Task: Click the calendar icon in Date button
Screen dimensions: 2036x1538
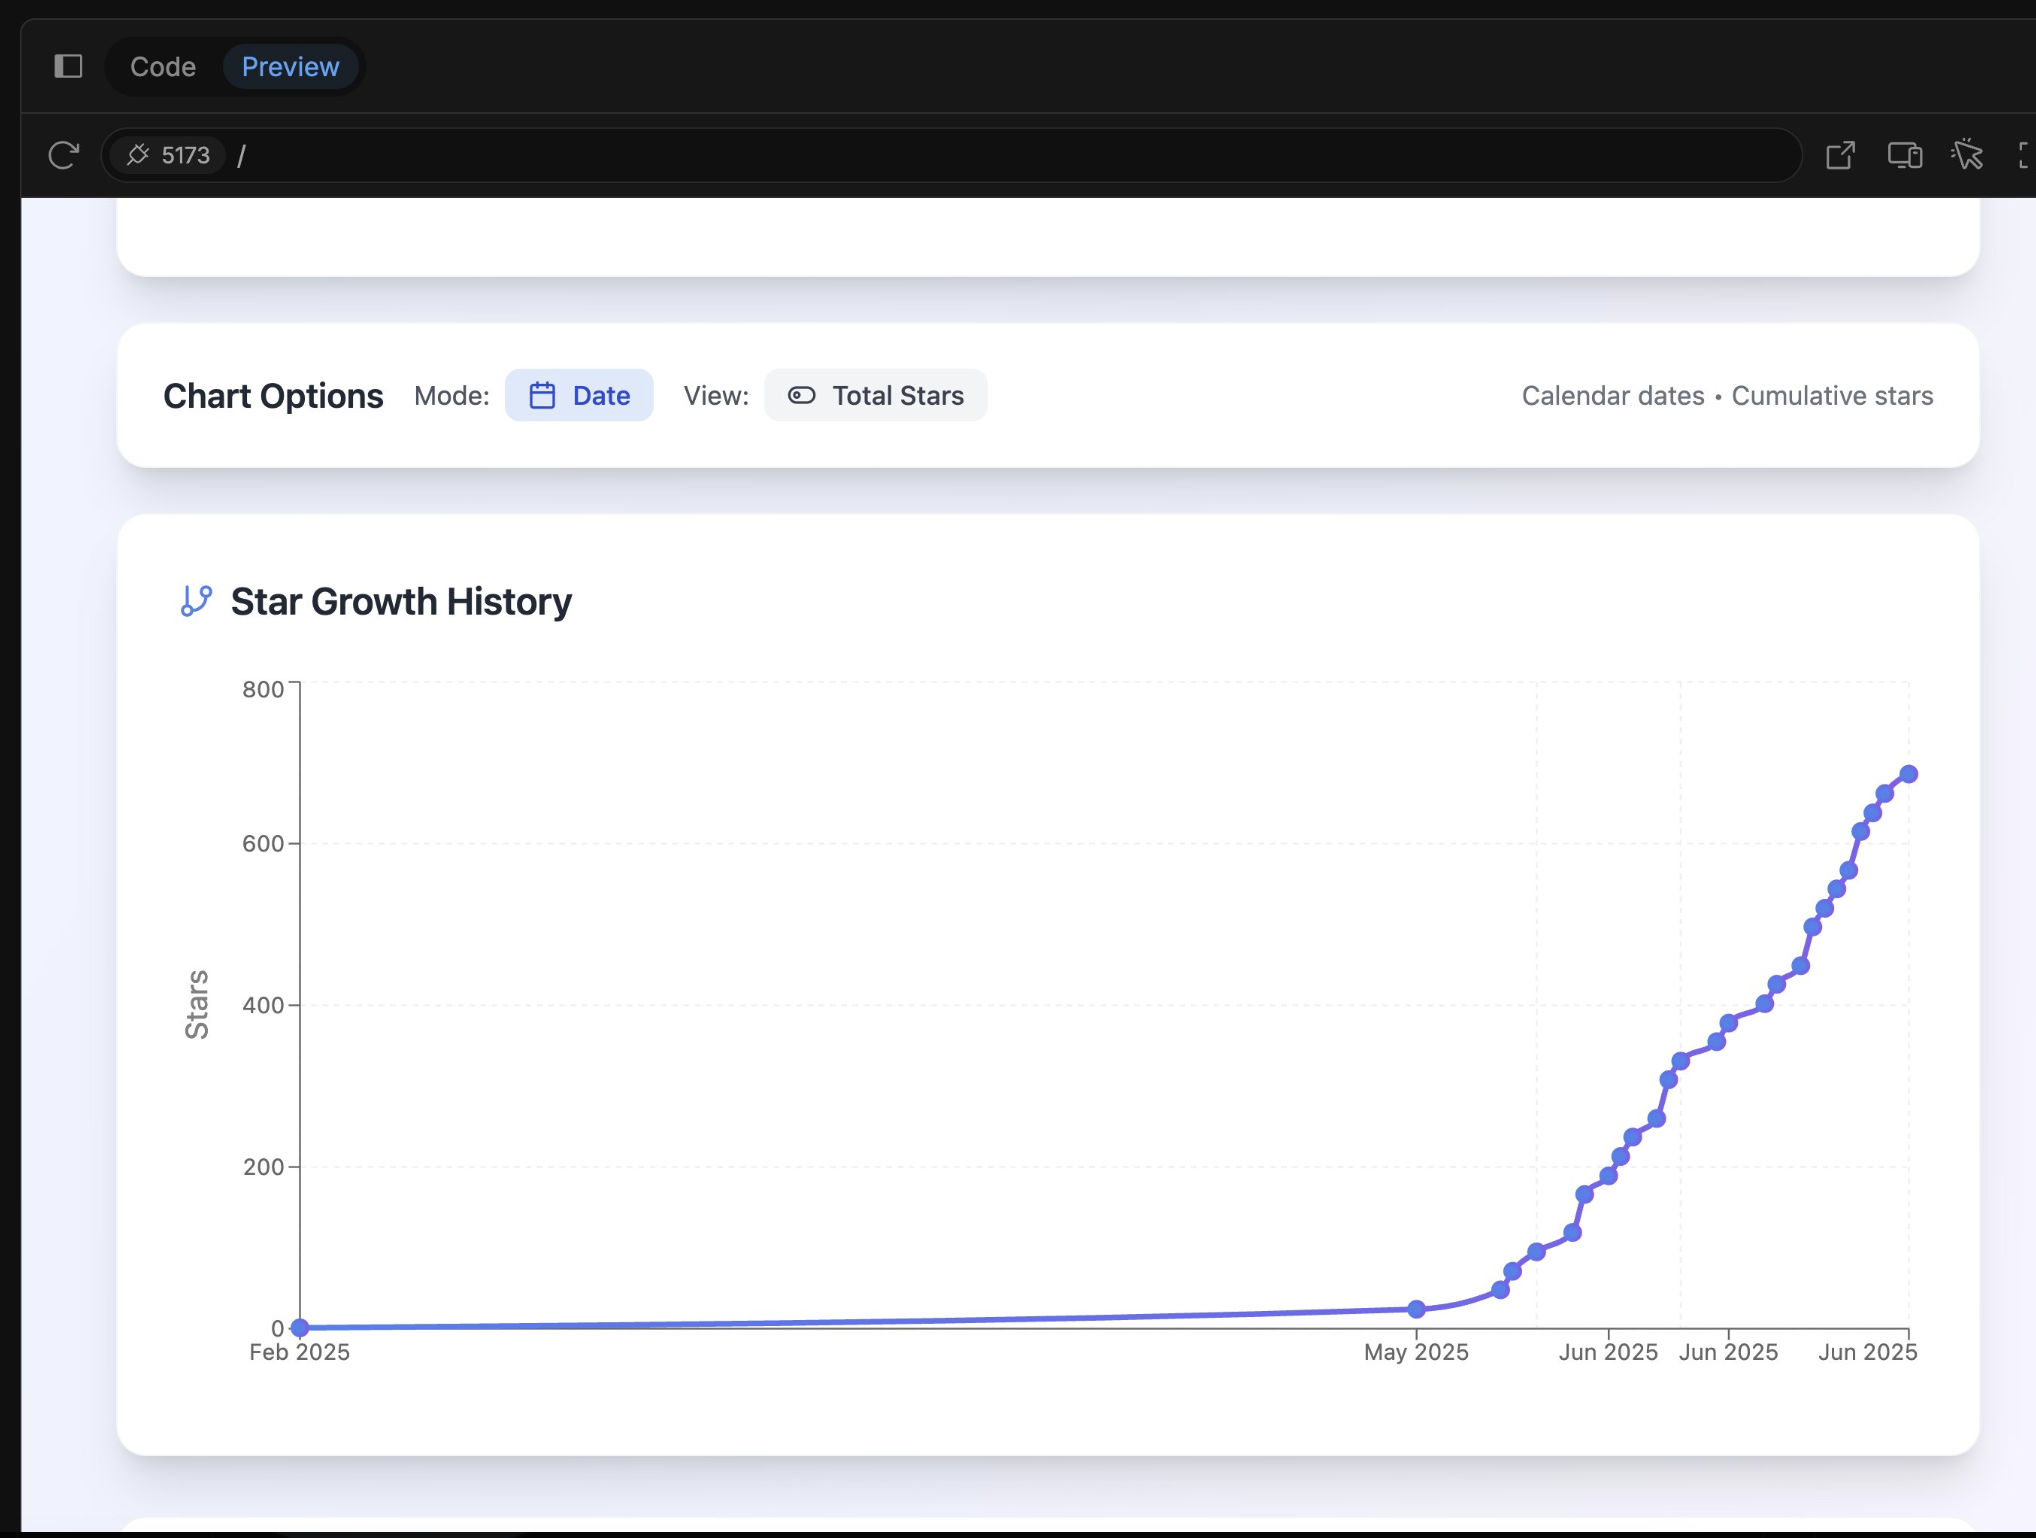Action: 542,395
